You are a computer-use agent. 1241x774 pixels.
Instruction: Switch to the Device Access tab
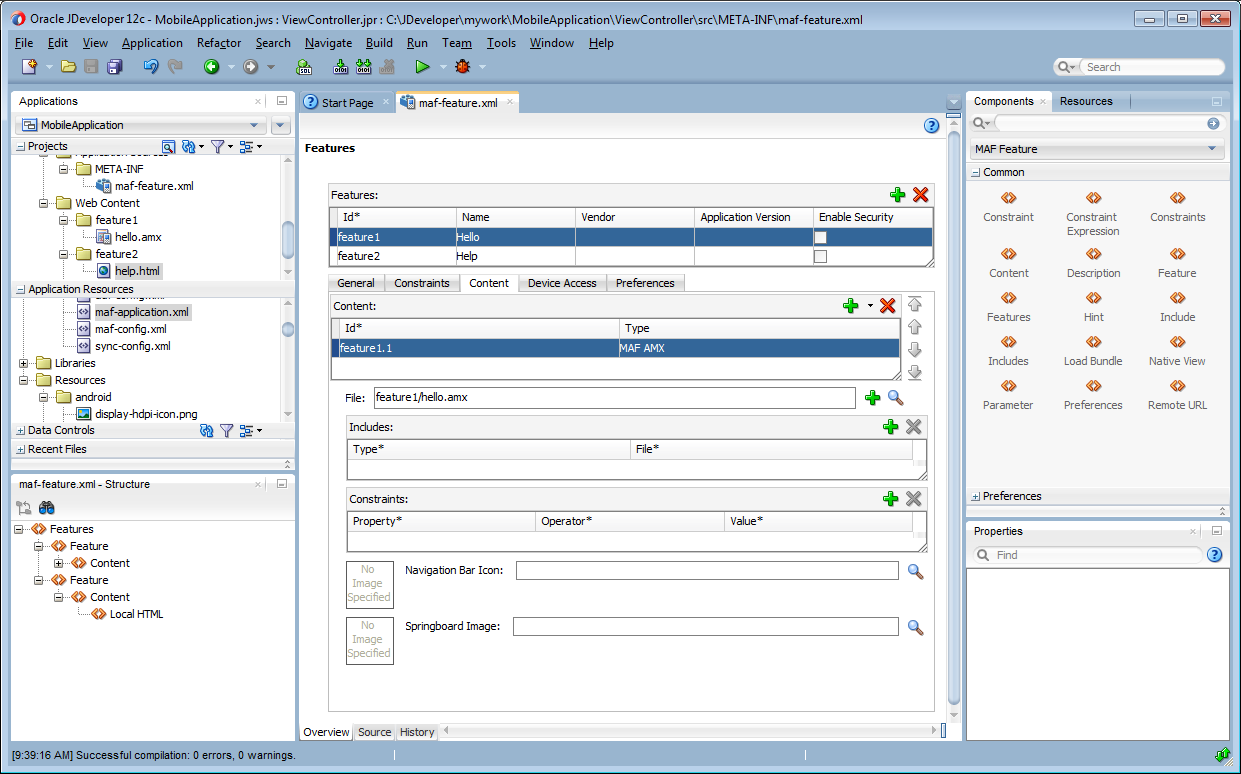(x=562, y=283)
